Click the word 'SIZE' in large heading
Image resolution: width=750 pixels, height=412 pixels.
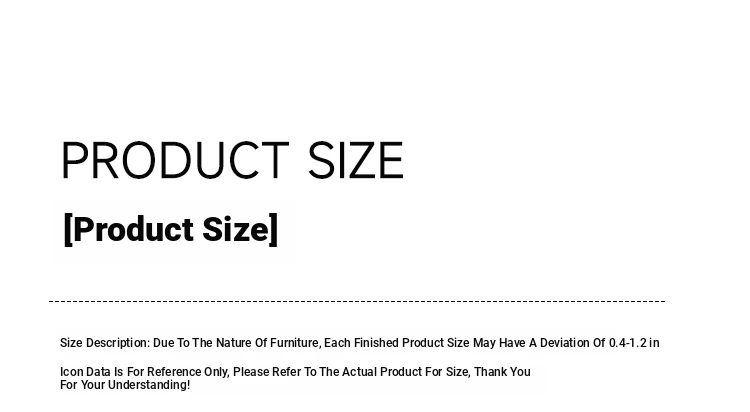click(356, 160)
